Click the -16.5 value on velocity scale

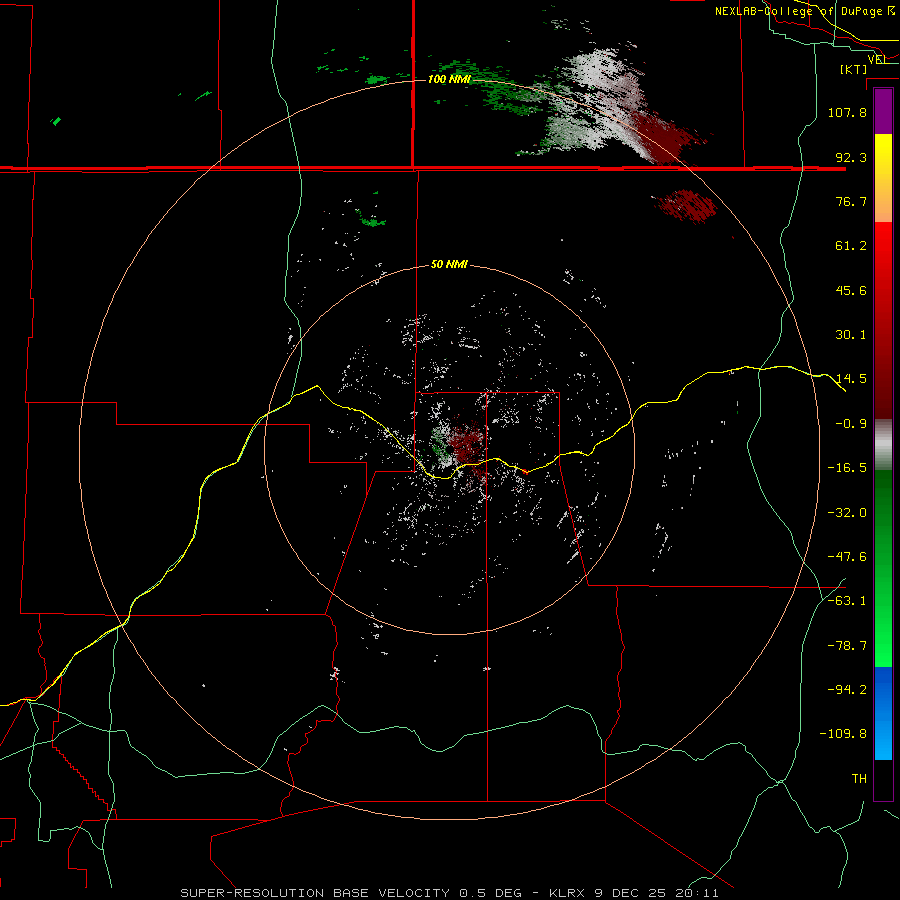(x=847, y=468)
